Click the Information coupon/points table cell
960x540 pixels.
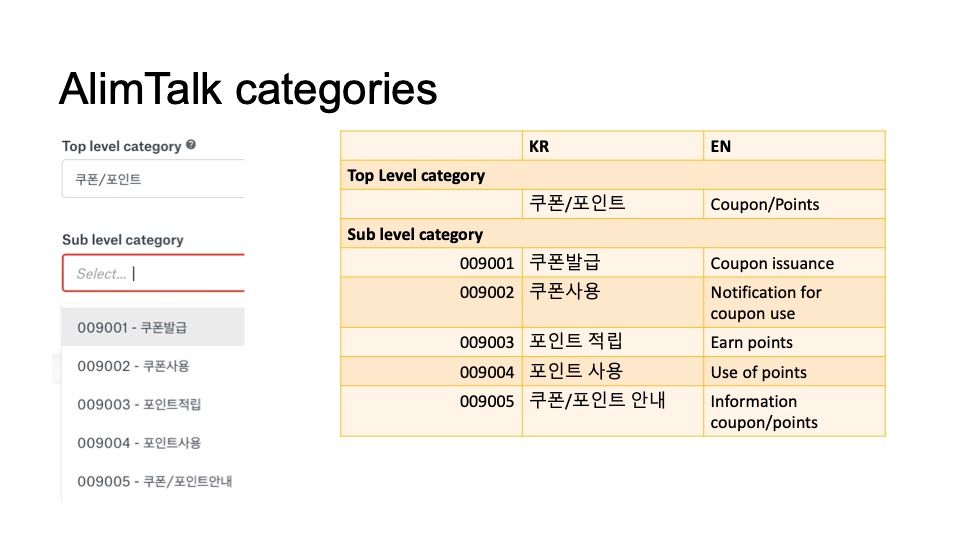coord(794,411)
